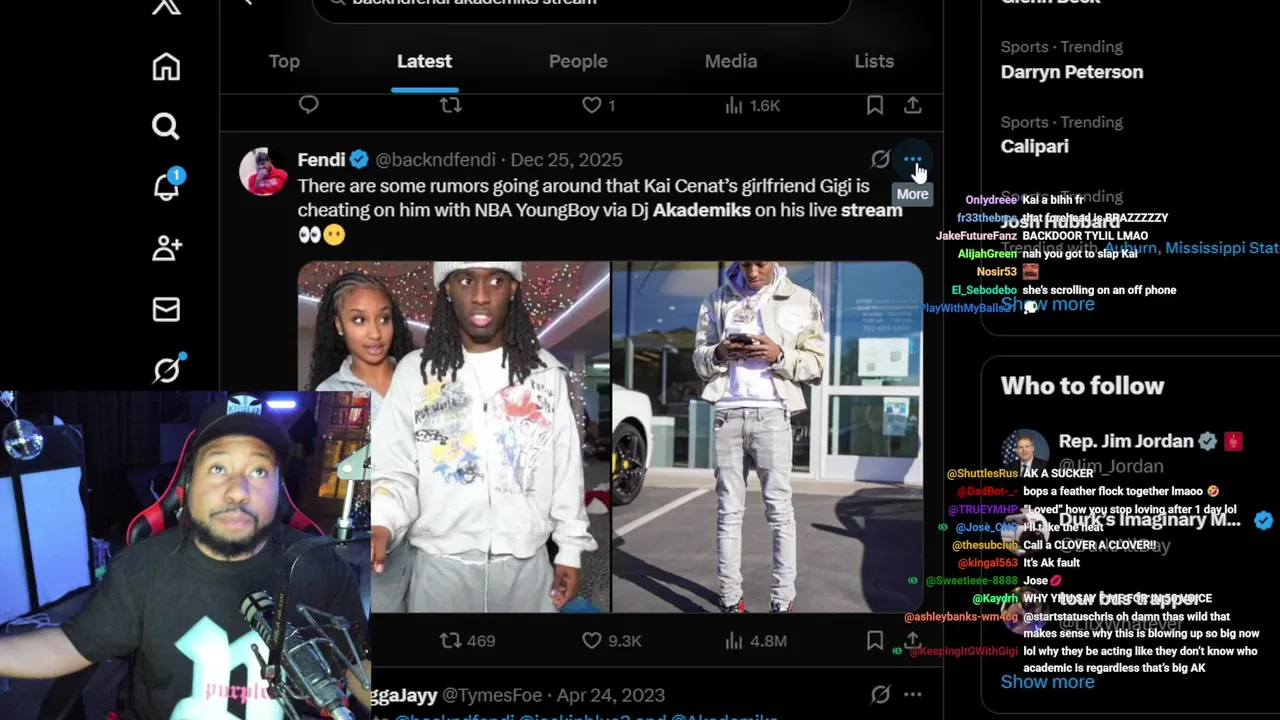Open the follow people icon in sidebar

coord(166,248)
